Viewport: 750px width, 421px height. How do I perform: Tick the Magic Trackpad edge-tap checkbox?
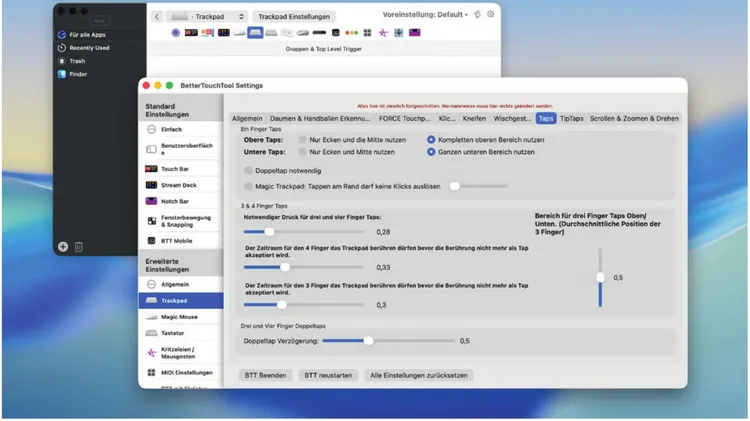pyautogui.click(x=247, y=185)
